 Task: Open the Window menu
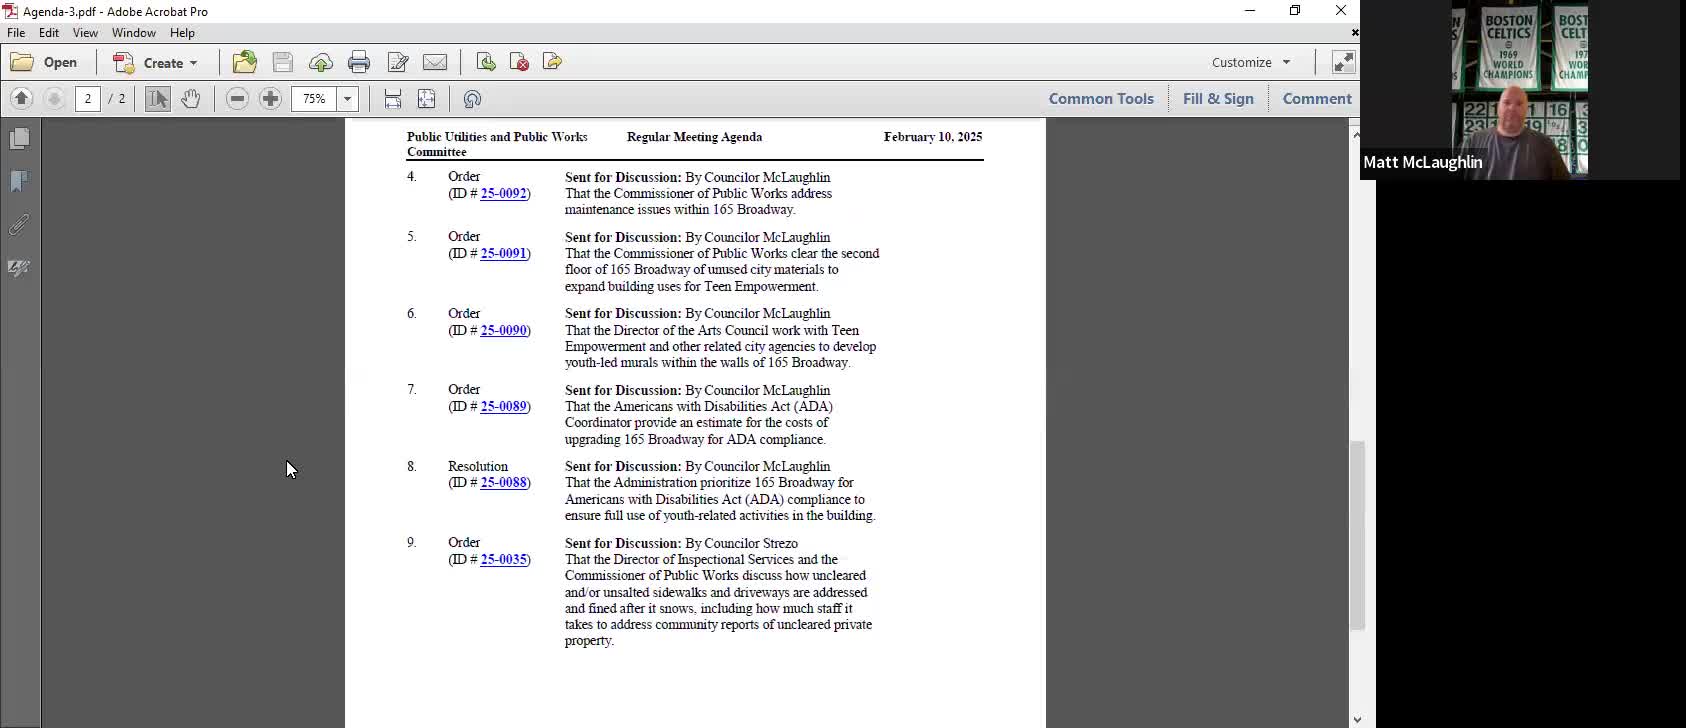pos(134,33)
